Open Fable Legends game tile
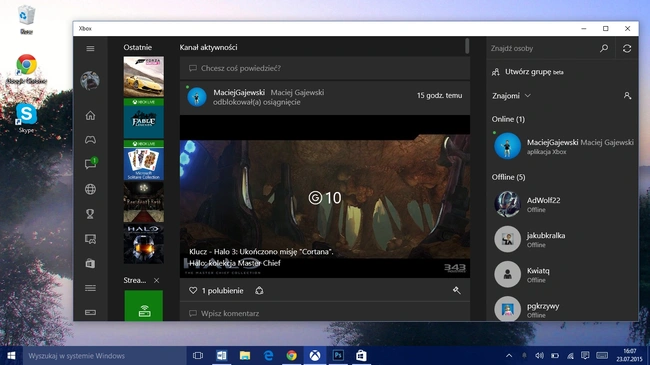 [x=144, y=118]
